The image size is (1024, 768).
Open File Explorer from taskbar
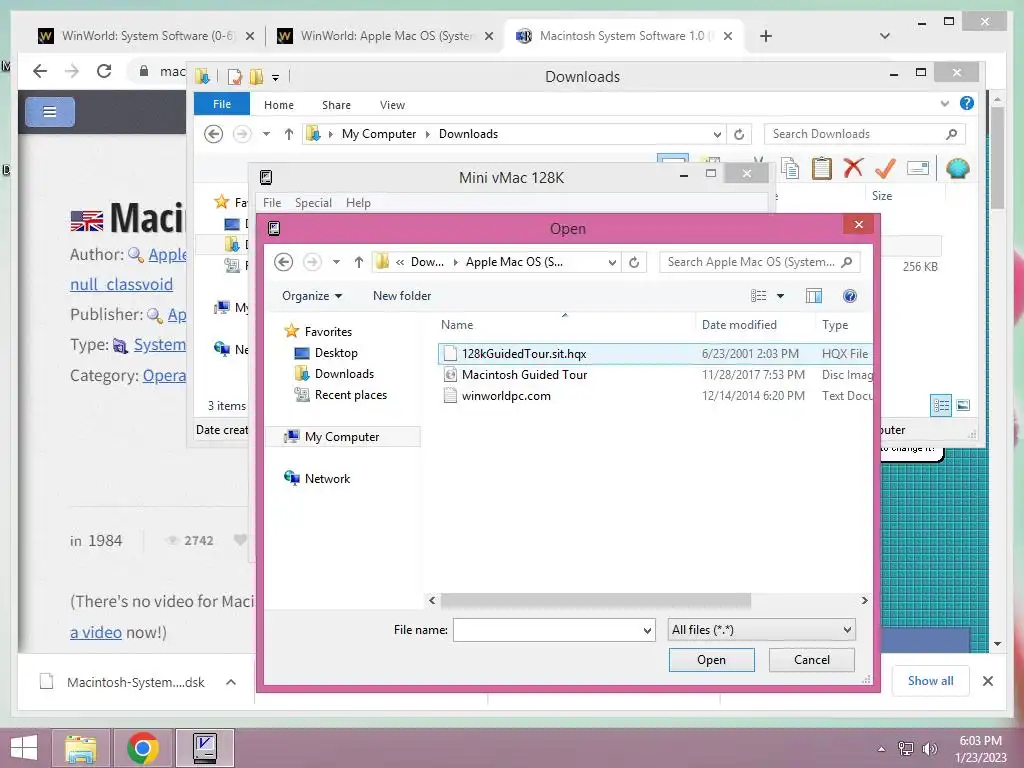tap(80, 748)
